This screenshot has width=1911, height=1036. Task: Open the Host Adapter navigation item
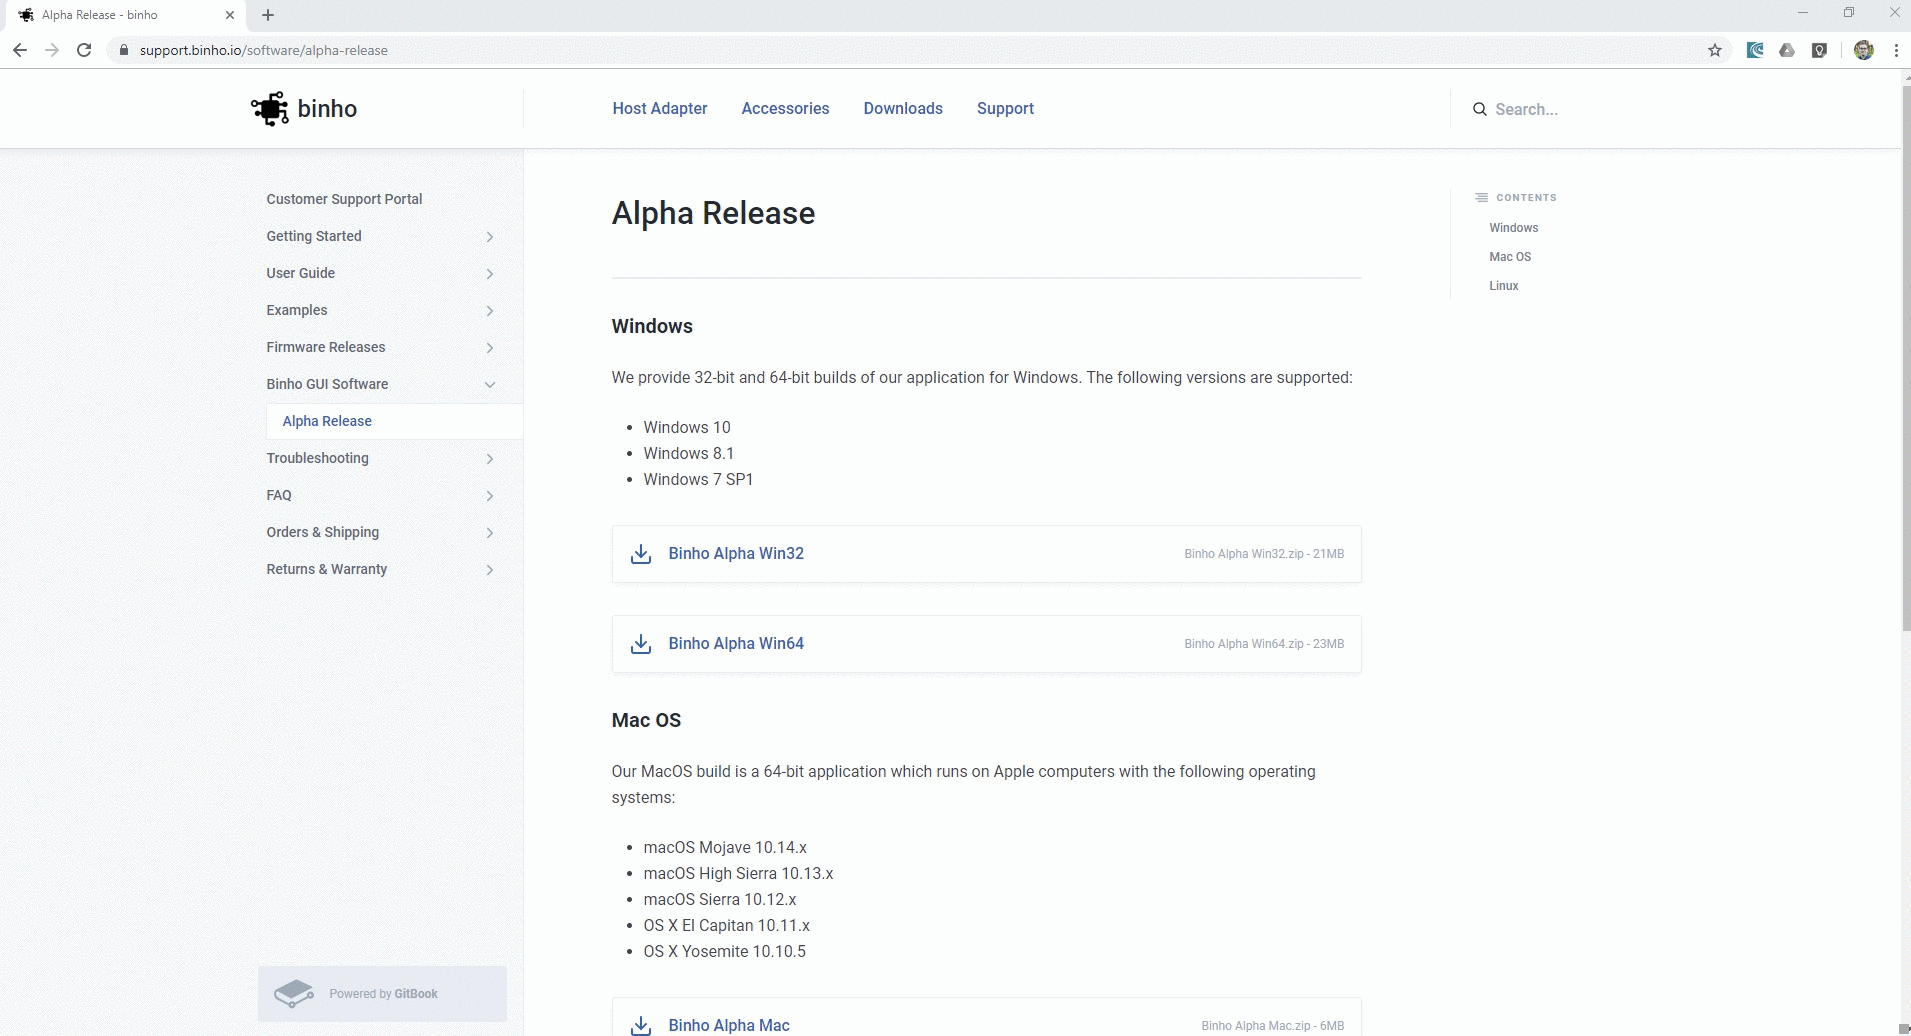pos(659,108)
